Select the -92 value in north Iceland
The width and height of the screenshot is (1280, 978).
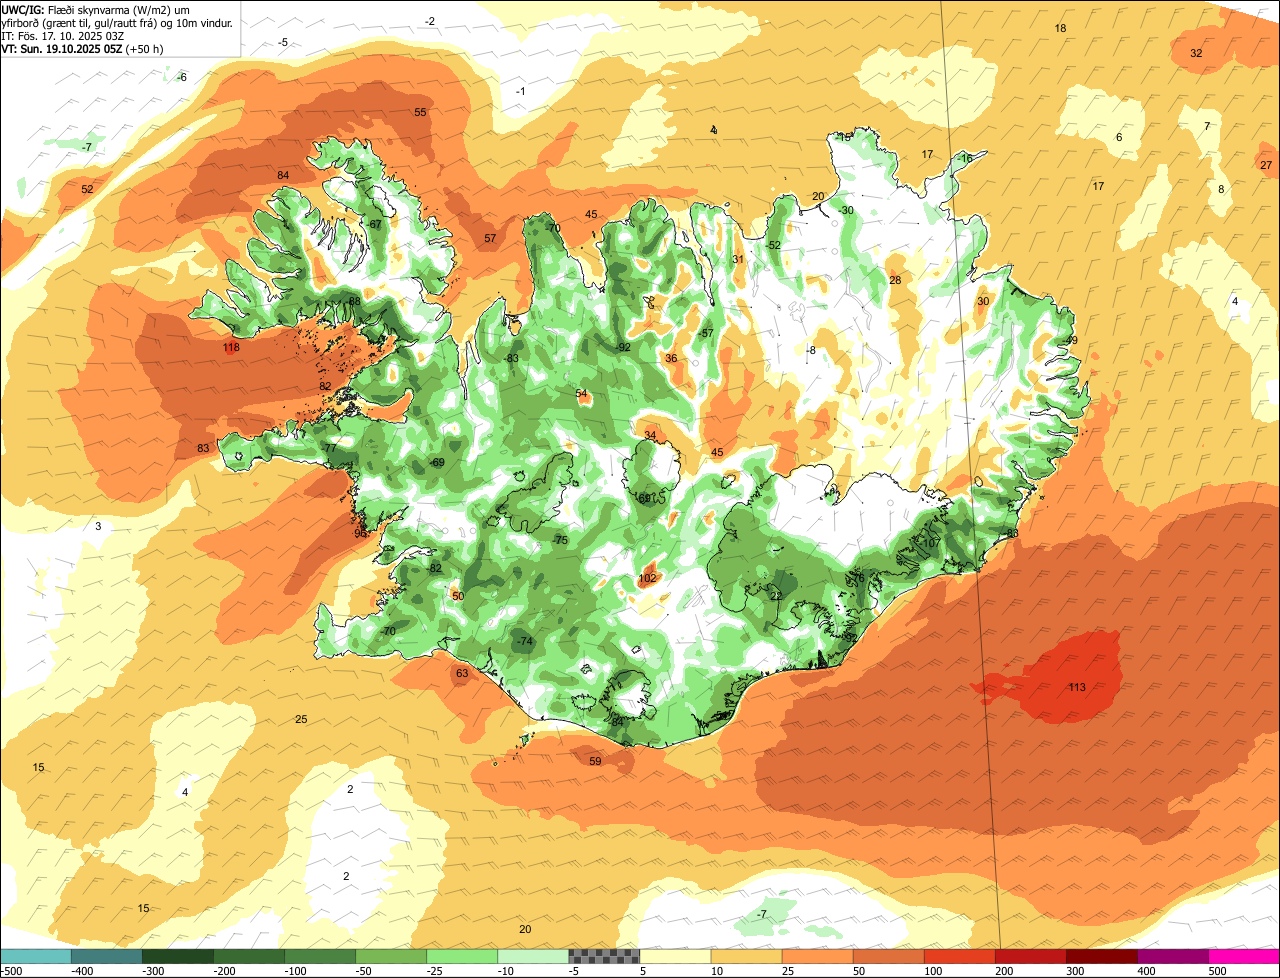coord(623,347)
